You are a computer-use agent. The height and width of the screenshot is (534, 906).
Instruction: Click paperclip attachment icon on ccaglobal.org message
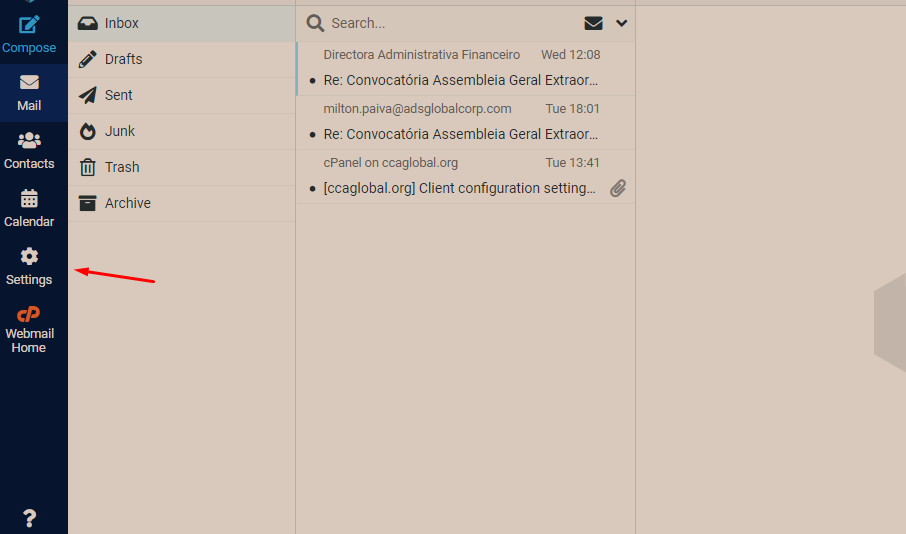[618, 188]
